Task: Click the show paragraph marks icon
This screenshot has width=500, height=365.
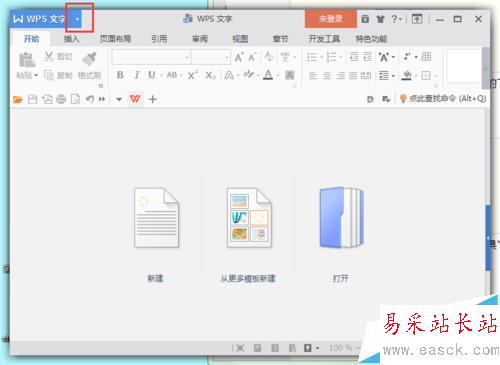Action: tap(406, 56)
